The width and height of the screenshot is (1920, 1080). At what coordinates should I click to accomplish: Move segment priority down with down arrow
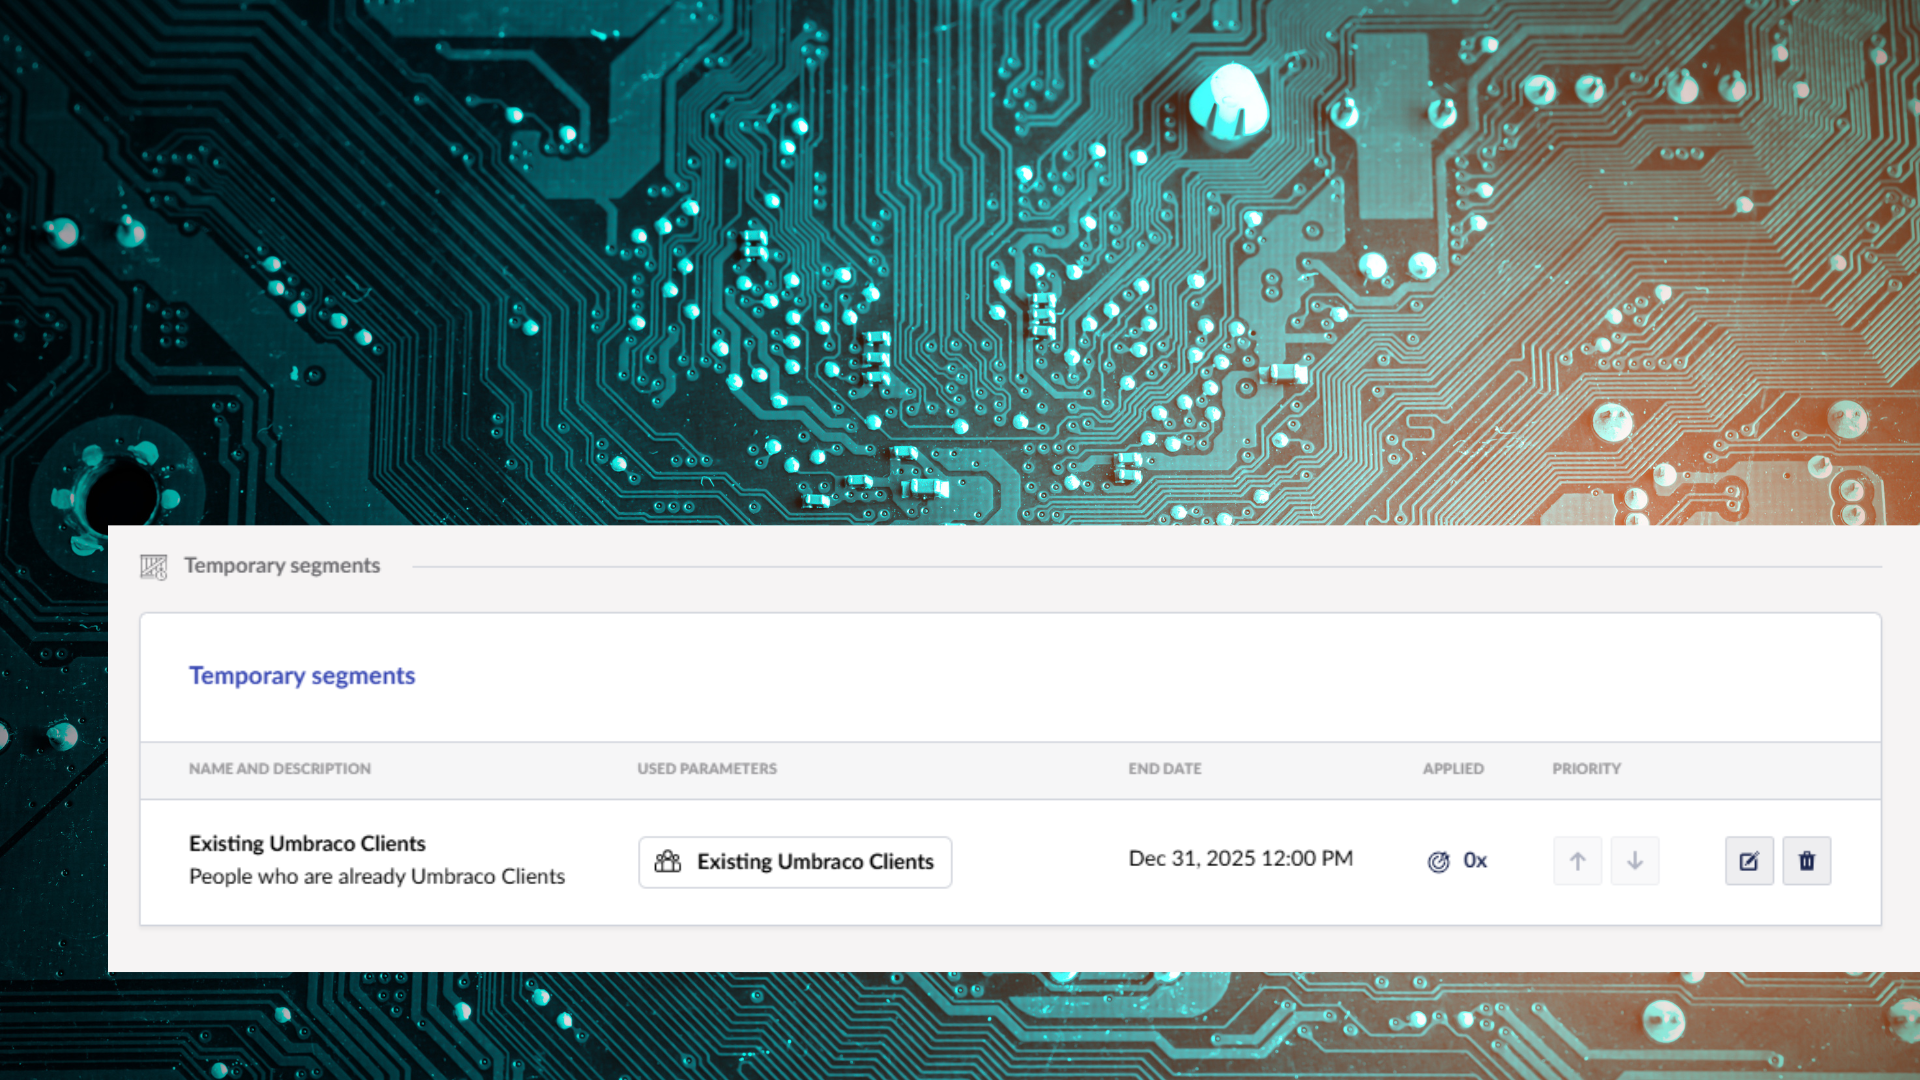1635,861
